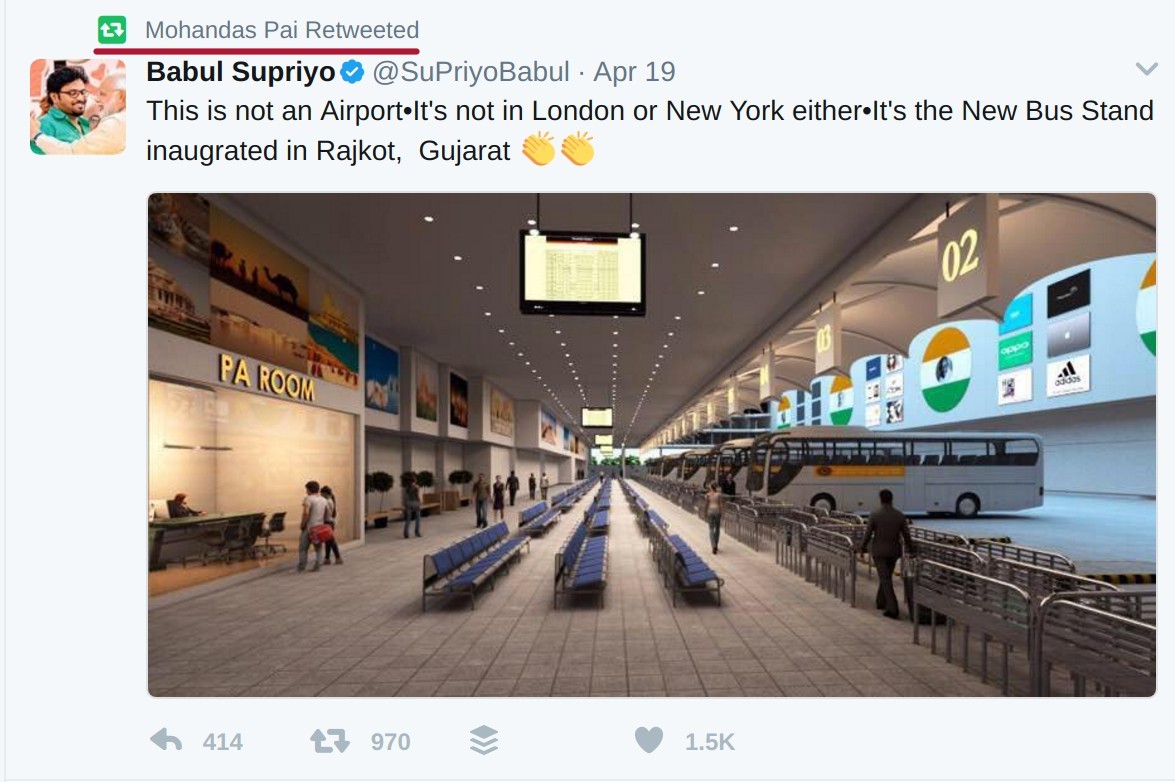Open the @SuPriyoBabul handle link
1175x782 pixels.
(x=471, y=72)
